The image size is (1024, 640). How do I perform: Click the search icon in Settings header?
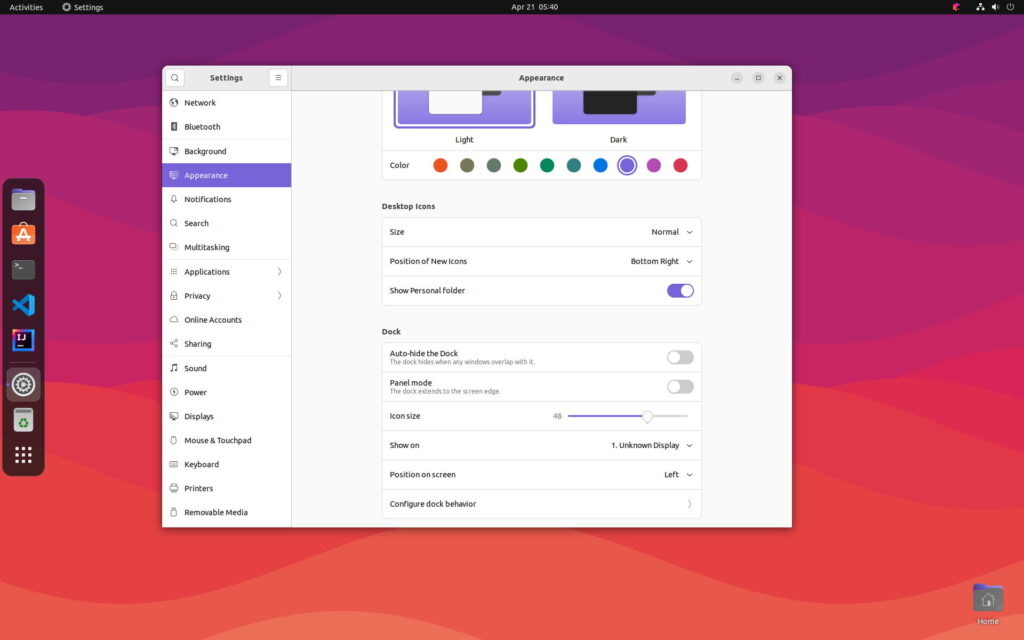(x=175, y=78)
